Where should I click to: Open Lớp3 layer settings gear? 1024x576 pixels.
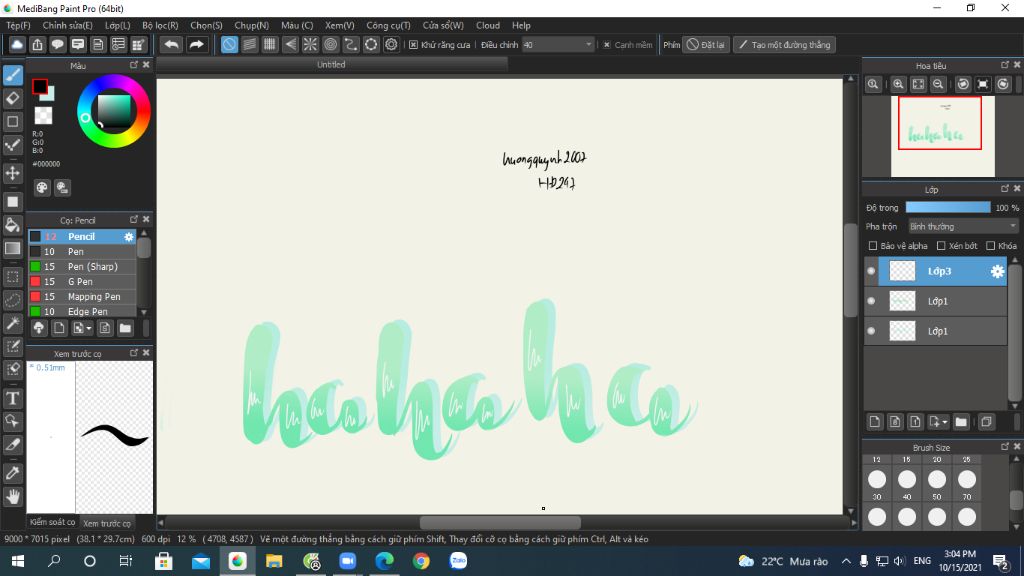pos(997,271)
